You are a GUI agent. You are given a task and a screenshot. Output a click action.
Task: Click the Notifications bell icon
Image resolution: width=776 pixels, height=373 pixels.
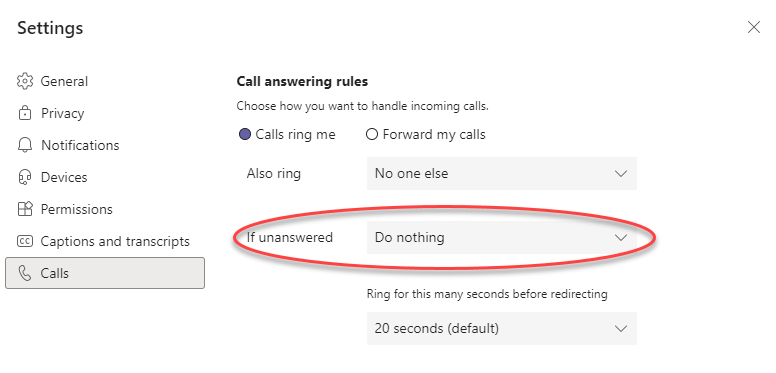pos(25,145)
